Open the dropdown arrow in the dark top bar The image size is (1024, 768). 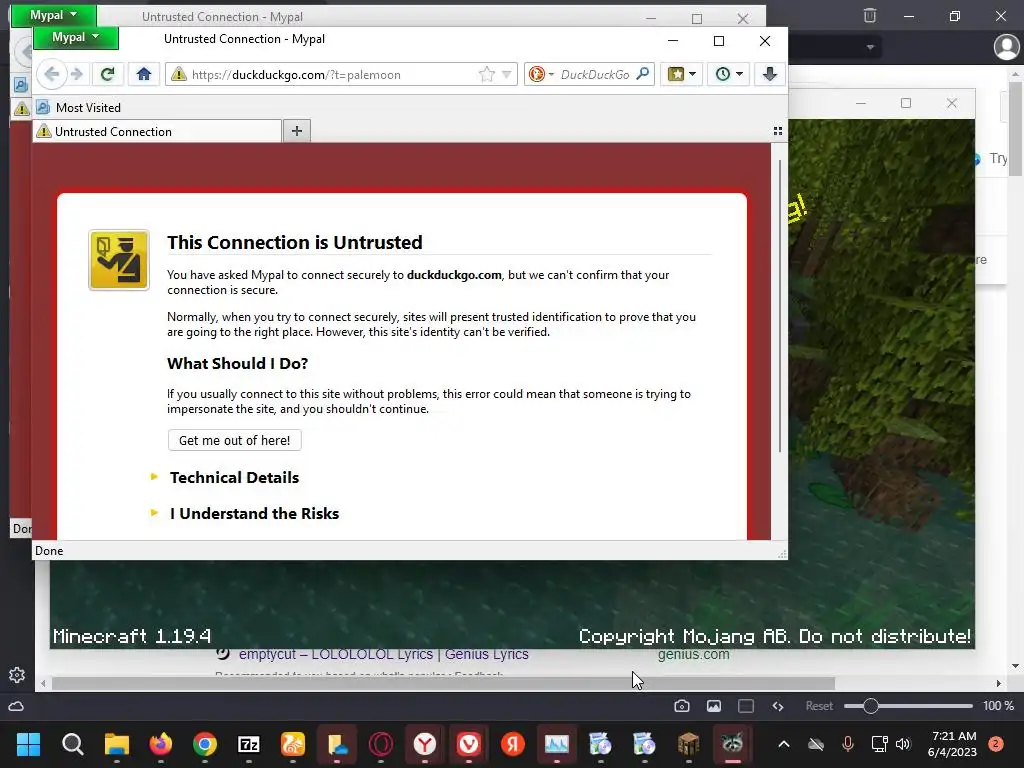[870, 47]
